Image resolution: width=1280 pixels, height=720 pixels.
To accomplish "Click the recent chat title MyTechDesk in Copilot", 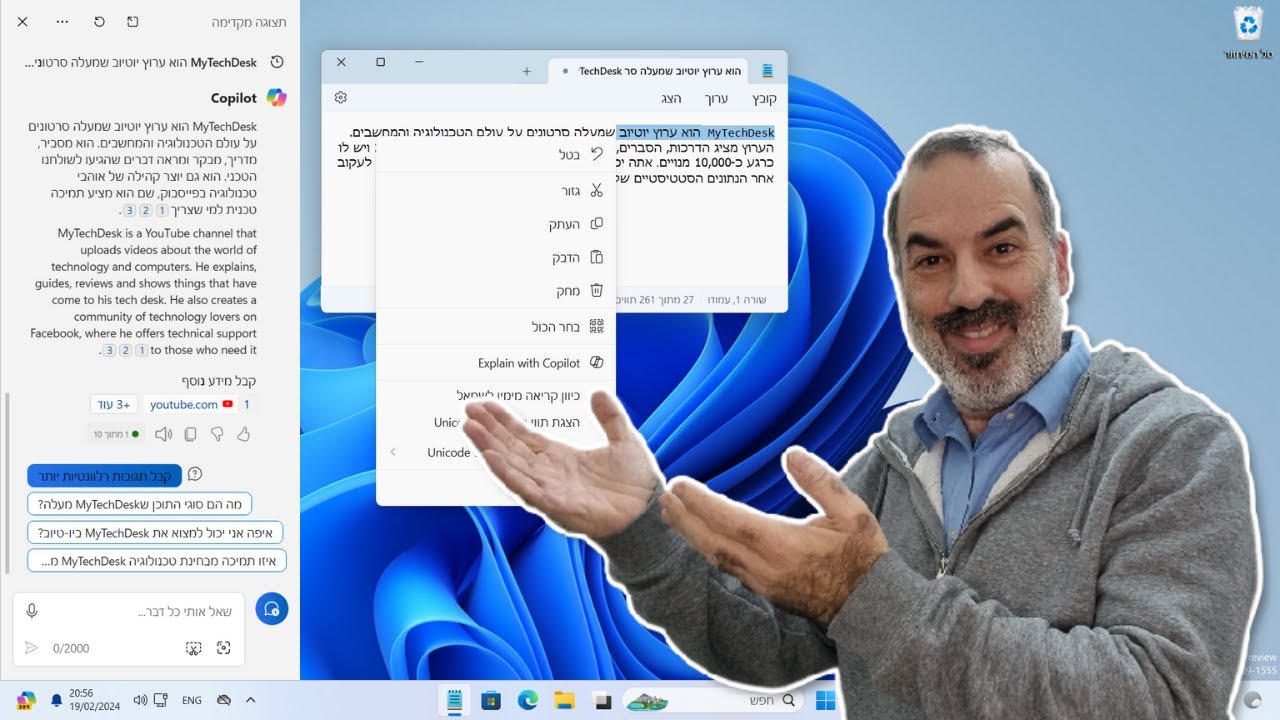I will pyautogui.click(x=140, y=62).
